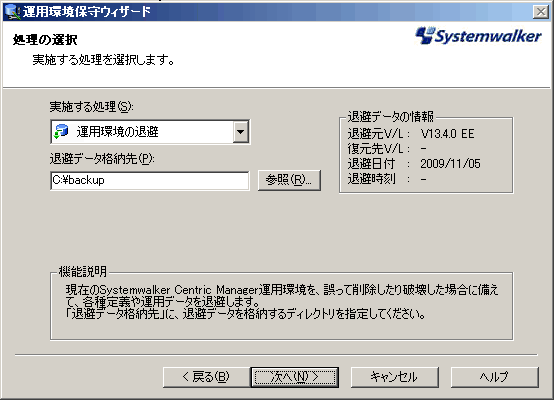Click the 運用環境保守ウィザード window title
554x400 pixels.
[x=87, y=12]
